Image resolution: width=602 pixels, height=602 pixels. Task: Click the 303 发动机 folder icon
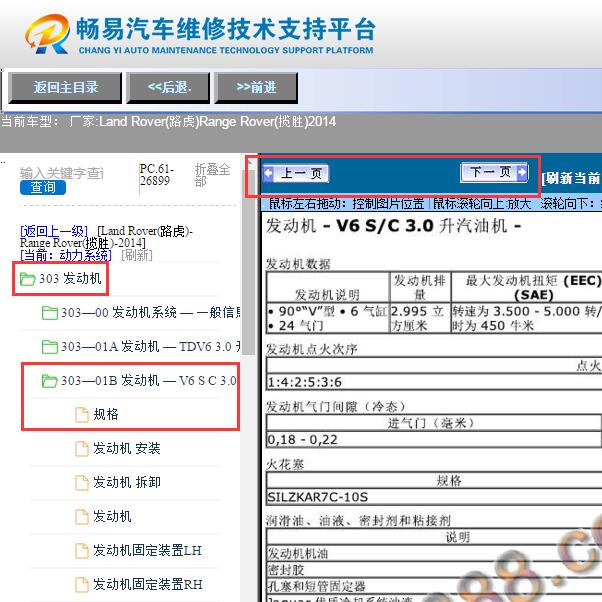27,279
